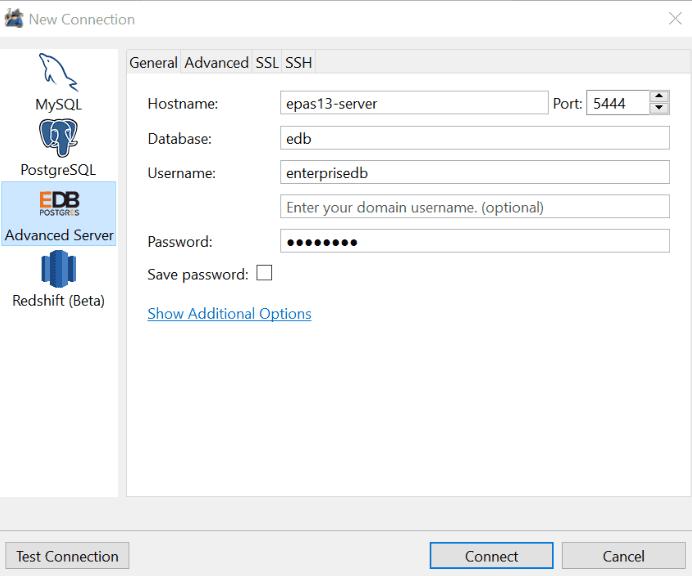The image size is (692, 576).
Task: Choose the PostgreSQL elephant icon
Action: tap(58, 138)
